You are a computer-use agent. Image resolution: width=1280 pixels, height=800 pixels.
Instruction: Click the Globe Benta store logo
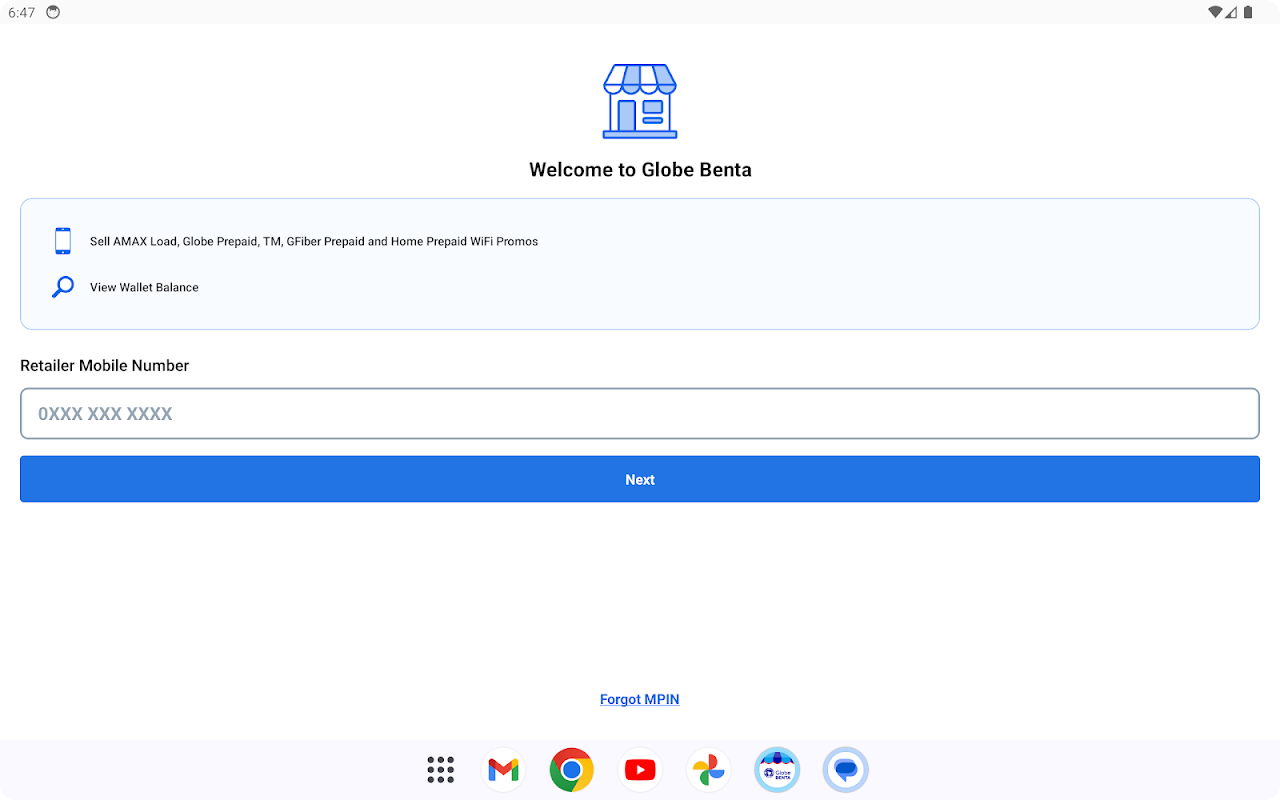point(640,101)
